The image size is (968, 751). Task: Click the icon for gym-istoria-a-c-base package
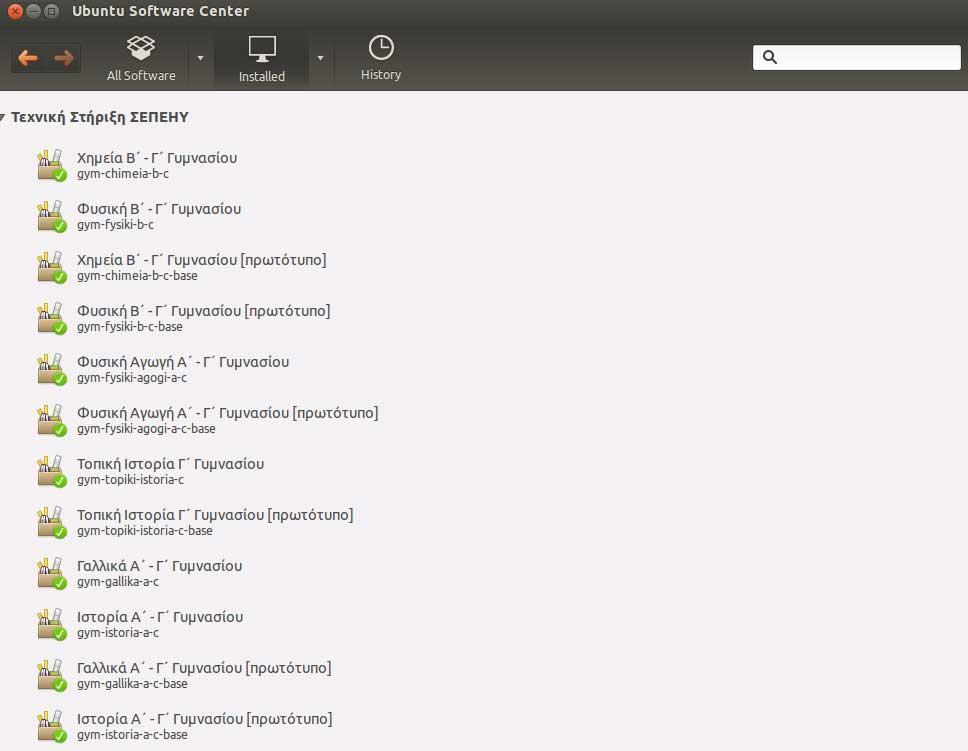[x=51, y=726]
